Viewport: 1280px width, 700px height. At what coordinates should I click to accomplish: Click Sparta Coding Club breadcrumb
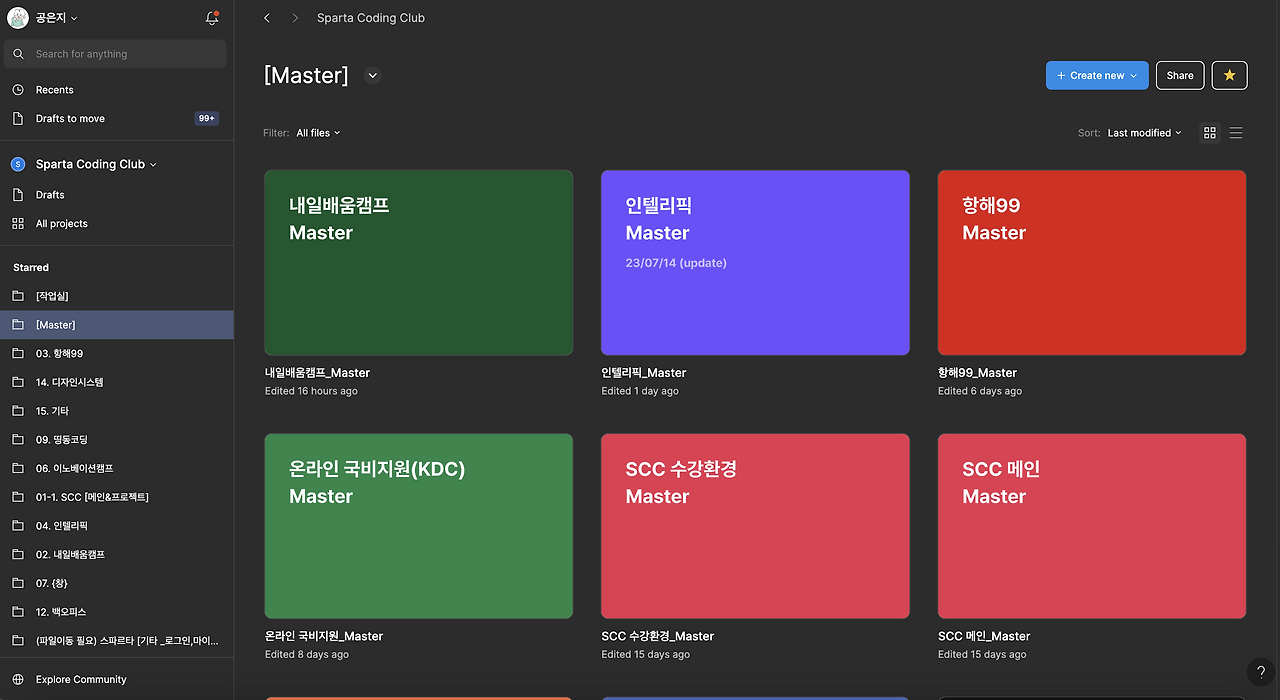click(371, 18)
